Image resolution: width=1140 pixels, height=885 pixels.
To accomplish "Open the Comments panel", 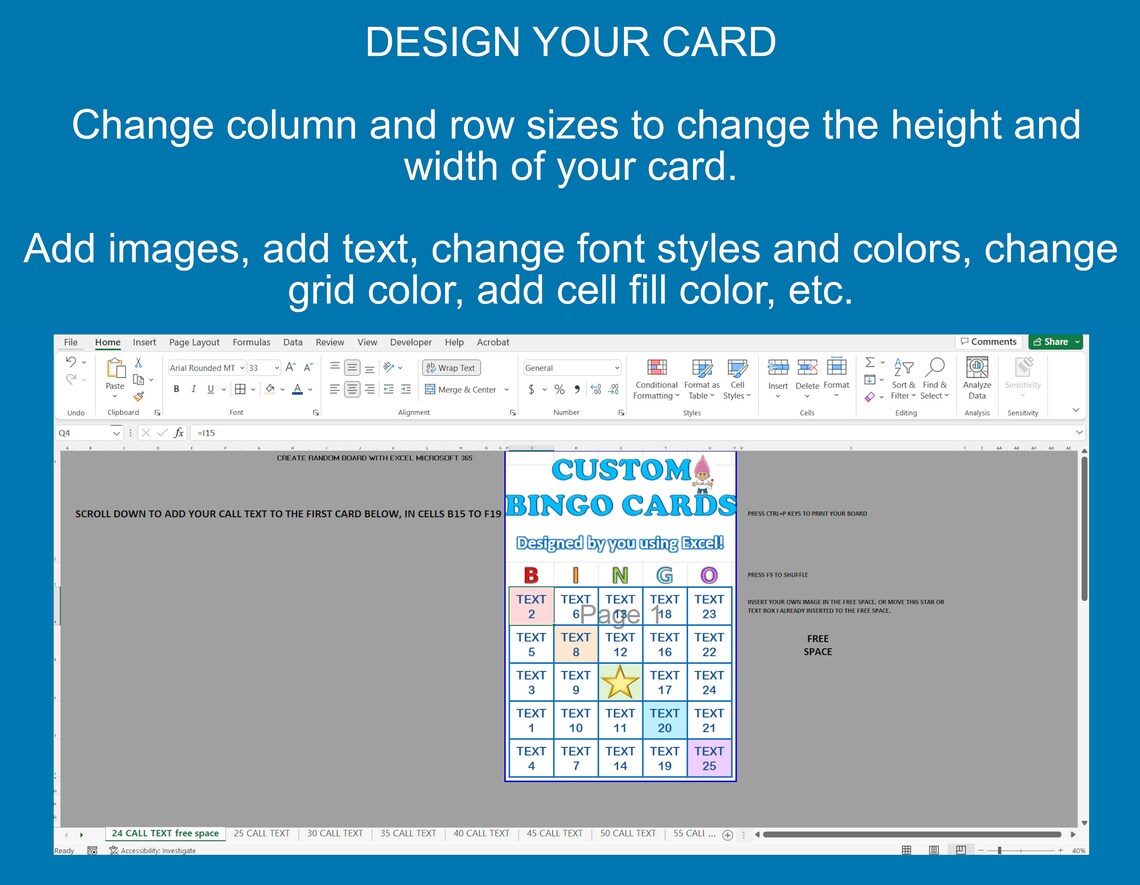I will [x=989, y=341].
